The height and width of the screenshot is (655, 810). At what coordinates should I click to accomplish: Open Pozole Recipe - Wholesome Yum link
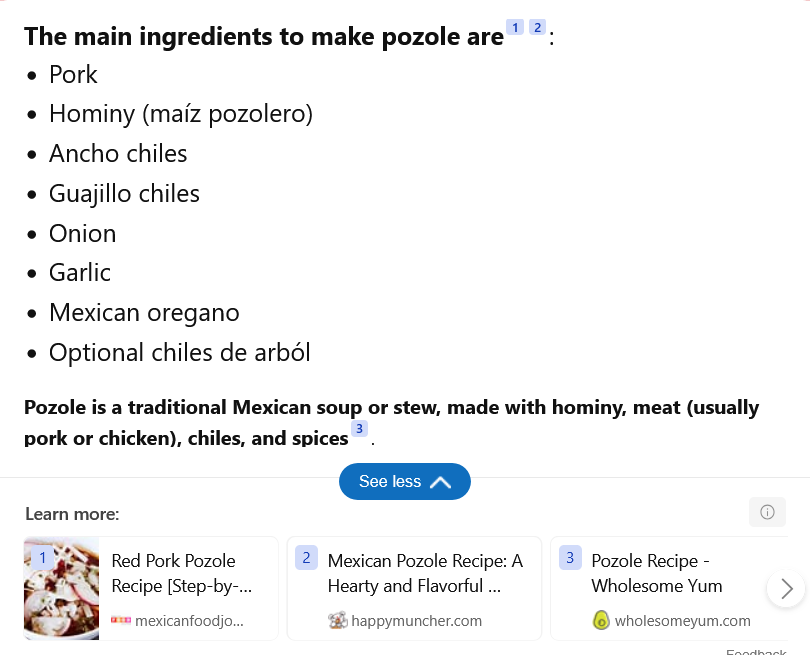(657, 573)
